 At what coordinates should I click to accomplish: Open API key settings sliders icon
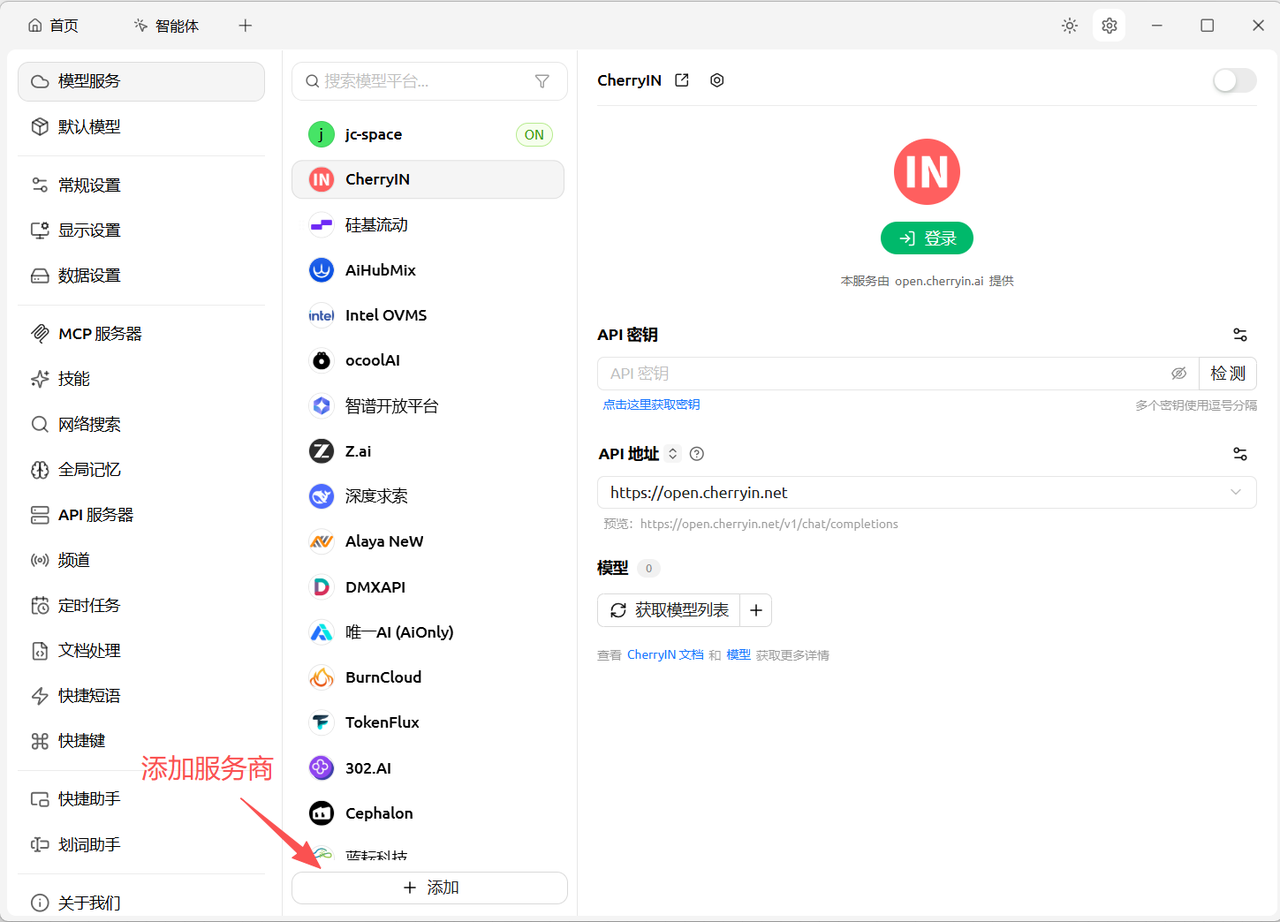coord(1240,335)
